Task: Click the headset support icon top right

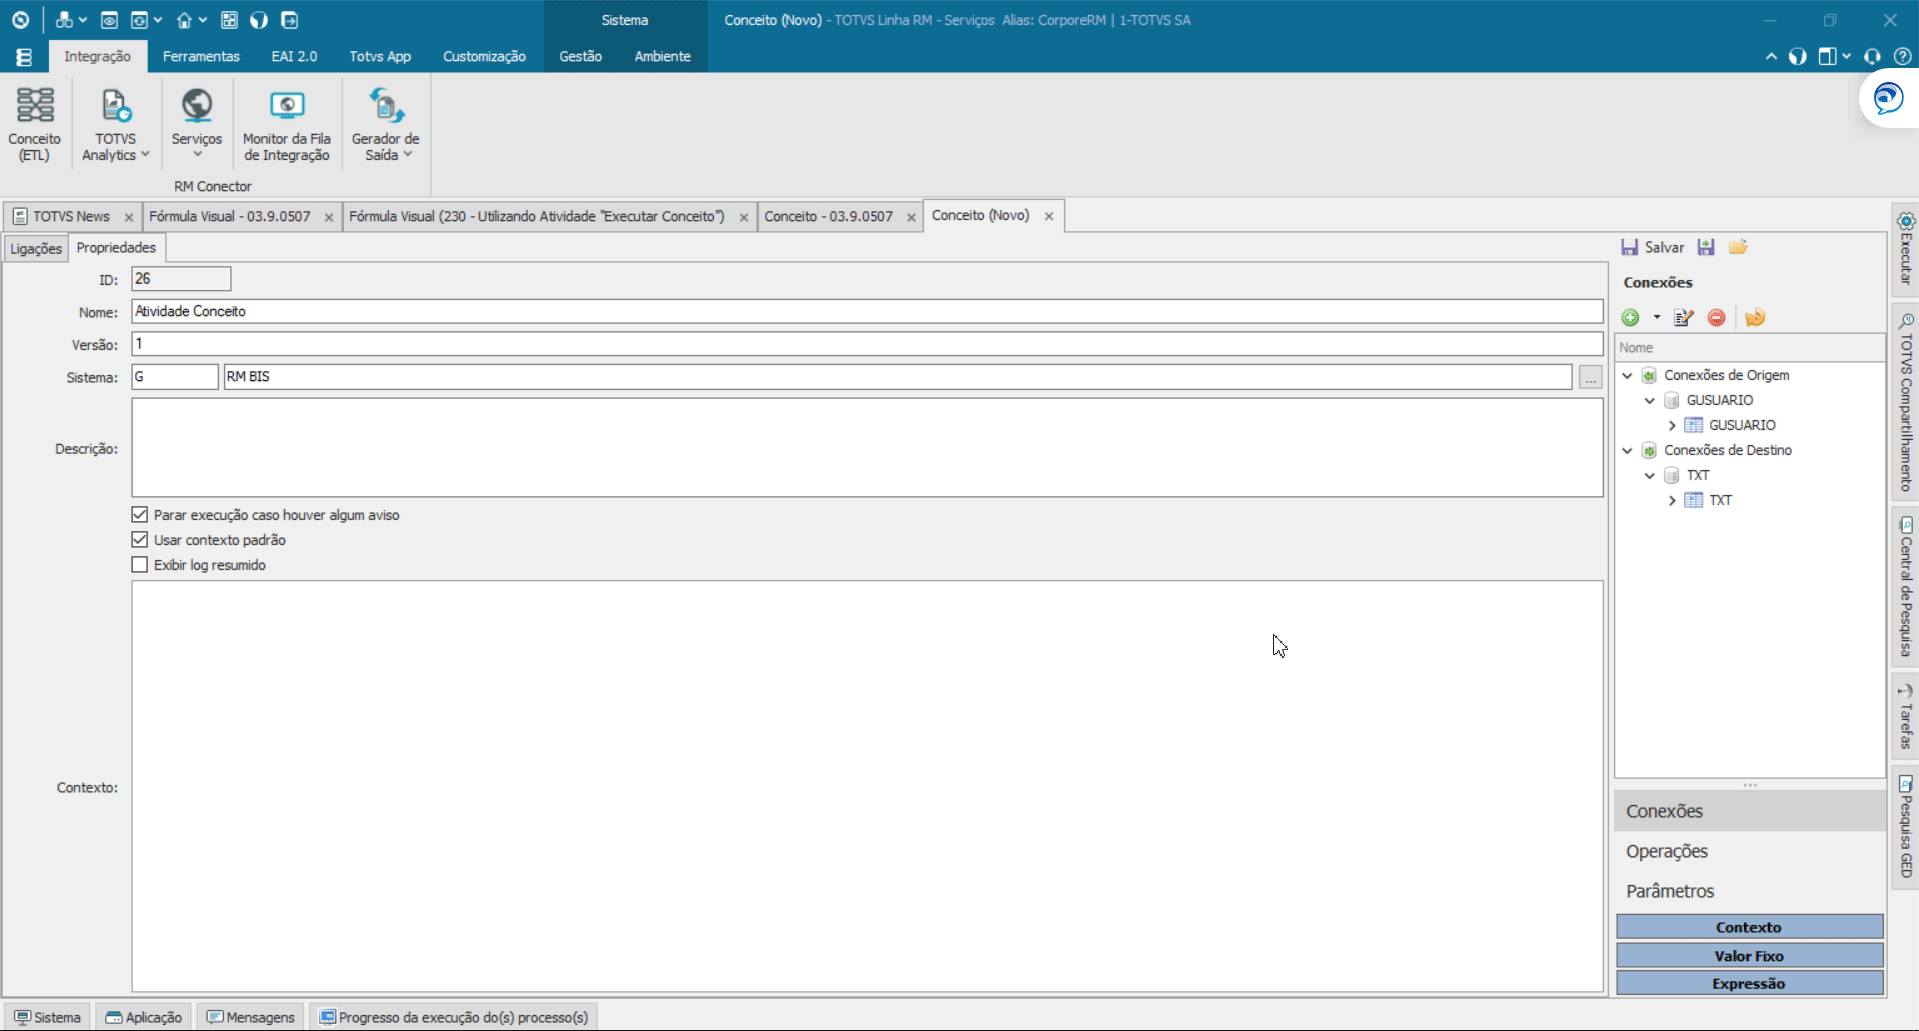Action: [x=1872, y=57]
